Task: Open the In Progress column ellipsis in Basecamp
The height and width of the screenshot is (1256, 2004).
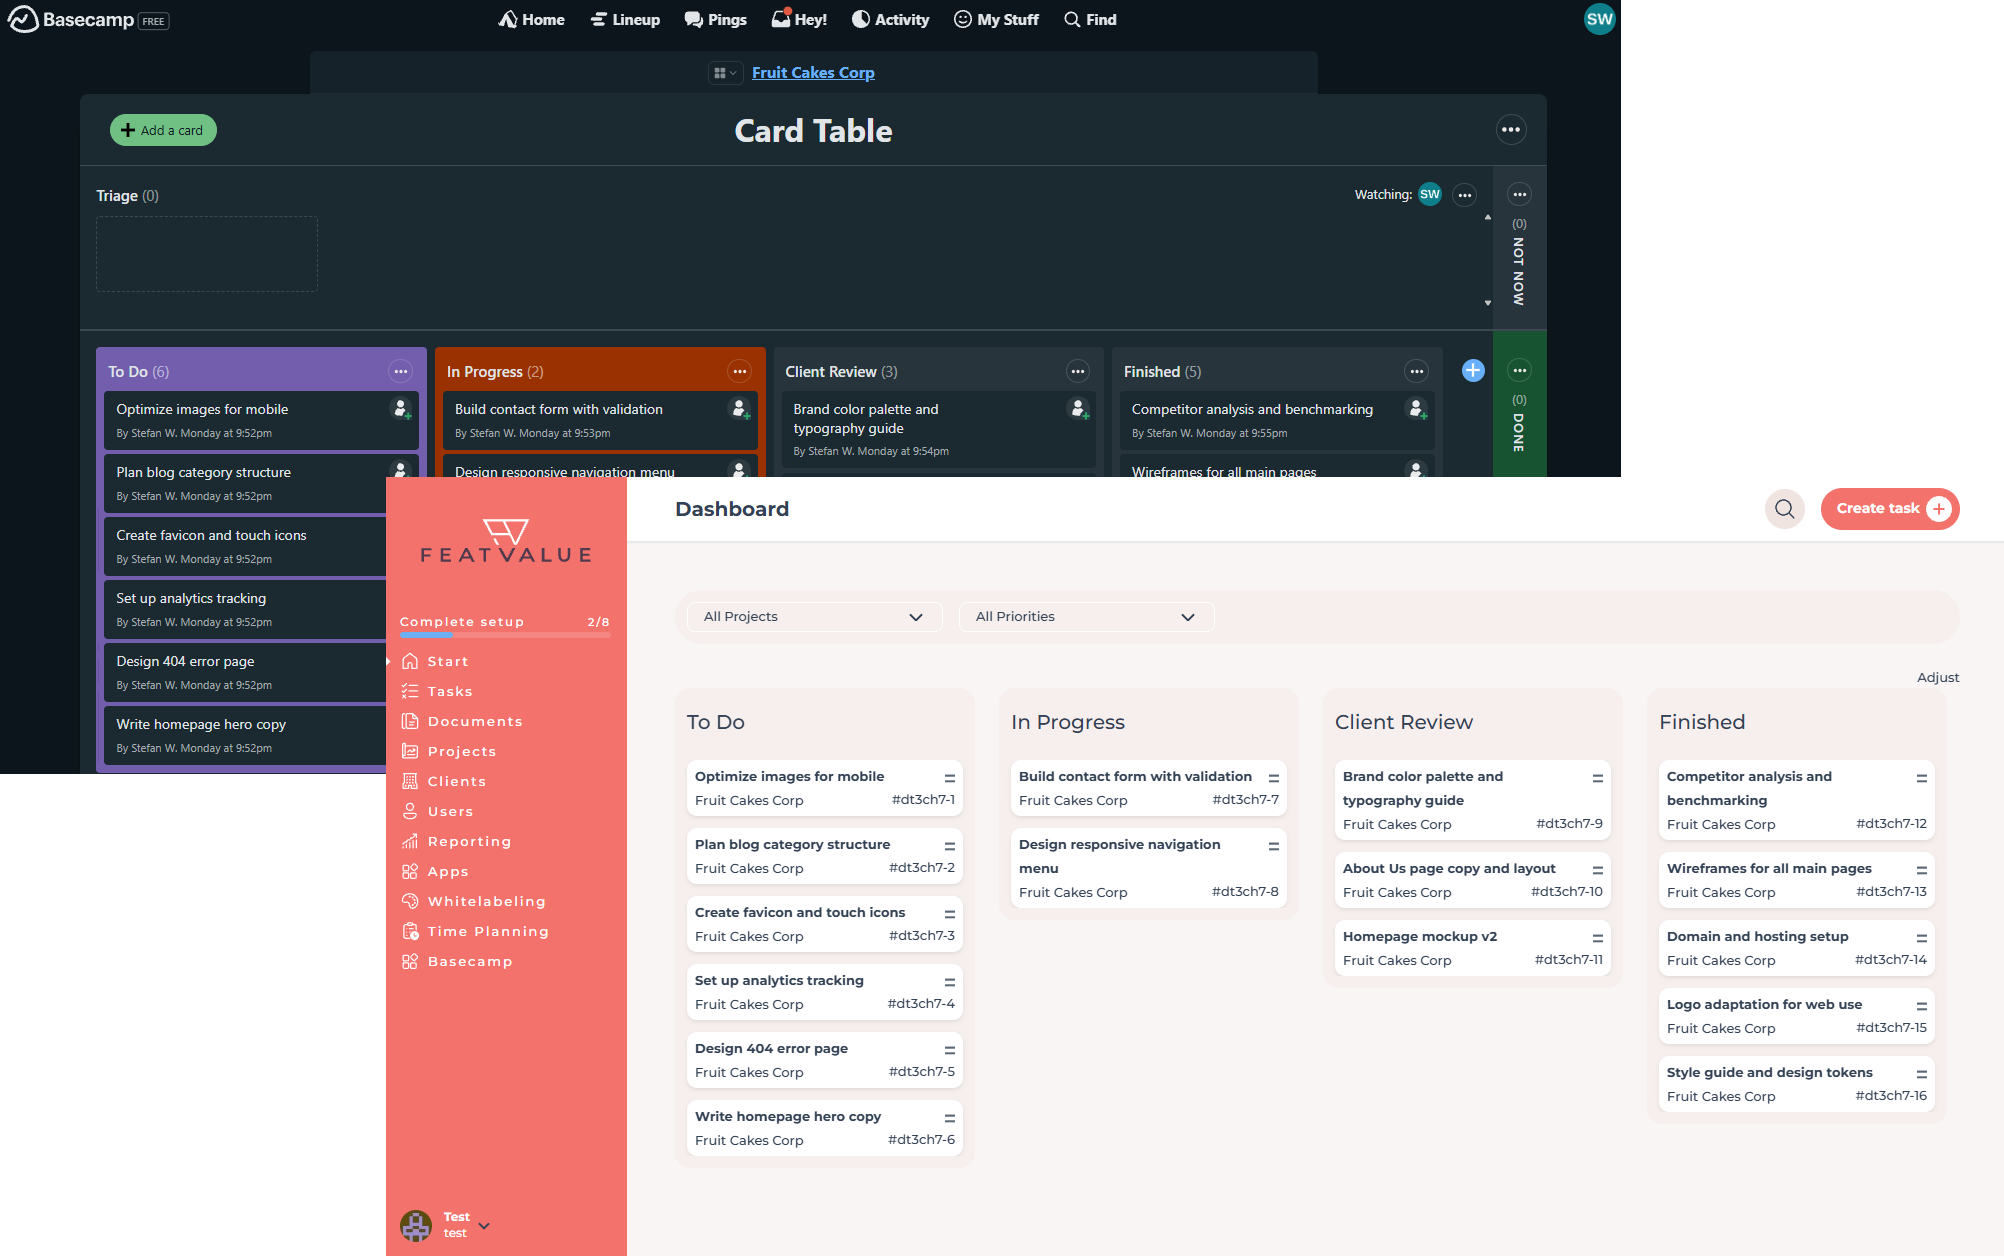Action: click(739, 372)
